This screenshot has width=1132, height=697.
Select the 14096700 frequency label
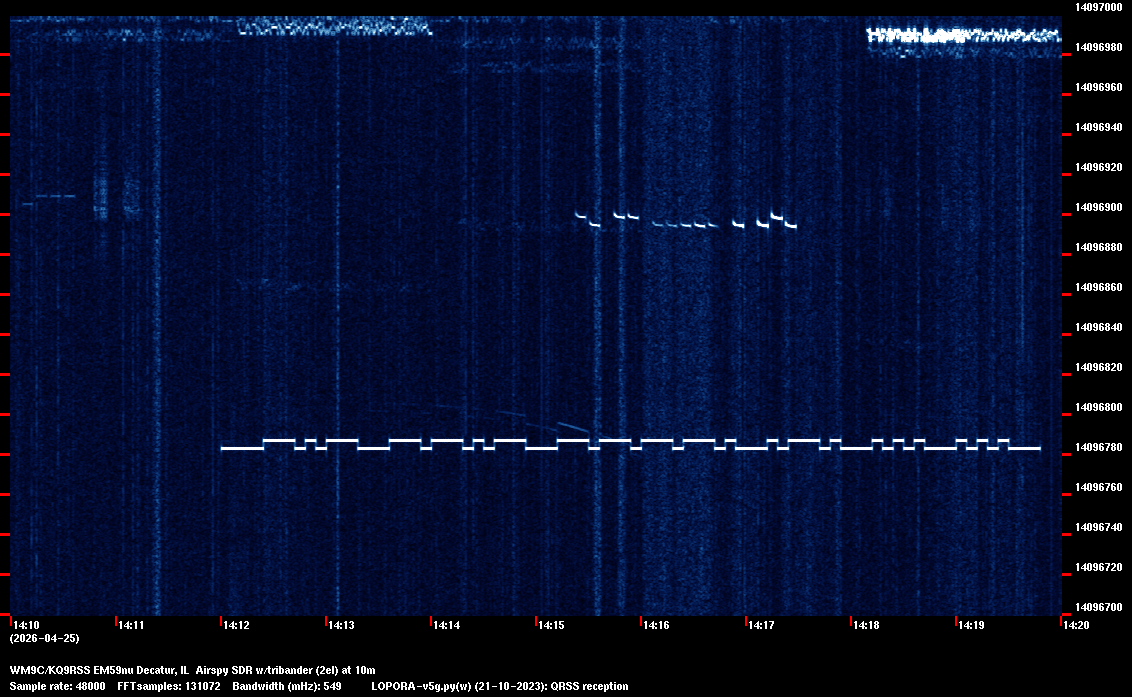click(x=1097, y=607)
